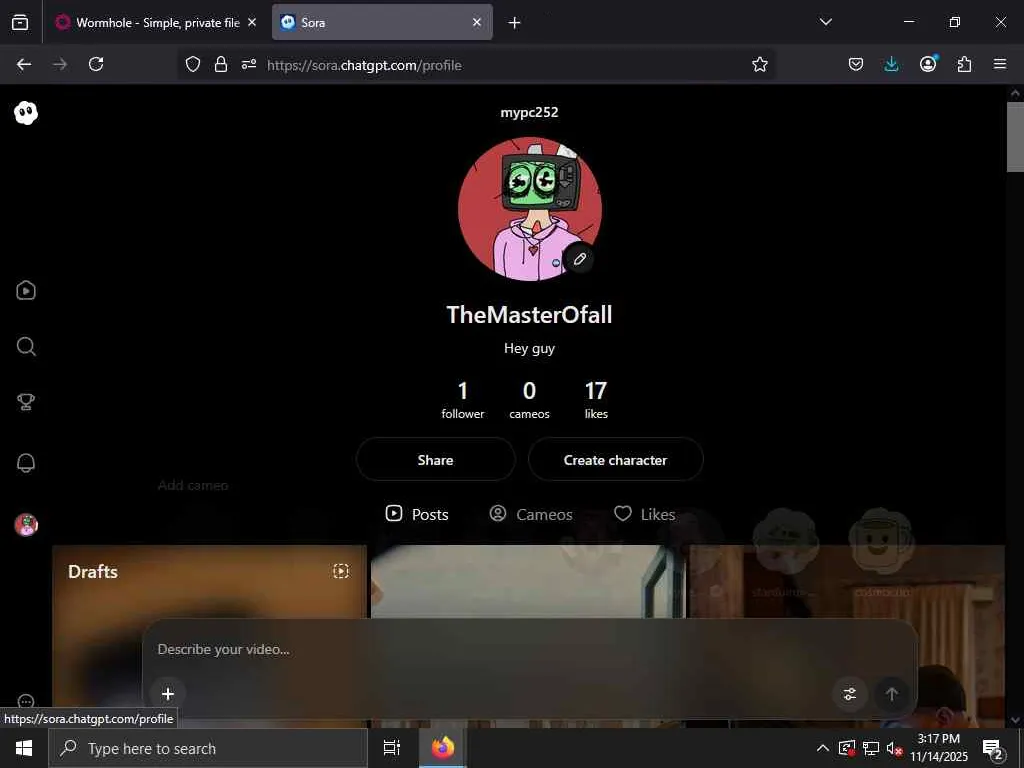Open Firefox downloads panel

coord(891,65)
